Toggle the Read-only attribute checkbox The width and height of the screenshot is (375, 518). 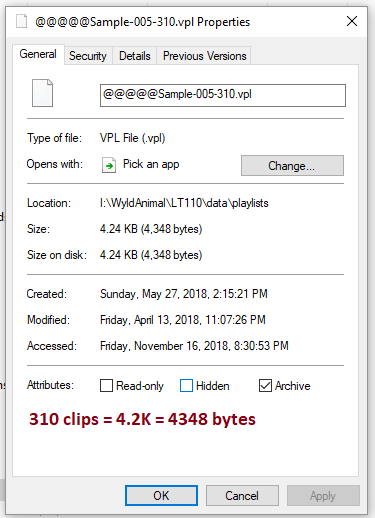point(106,386)
